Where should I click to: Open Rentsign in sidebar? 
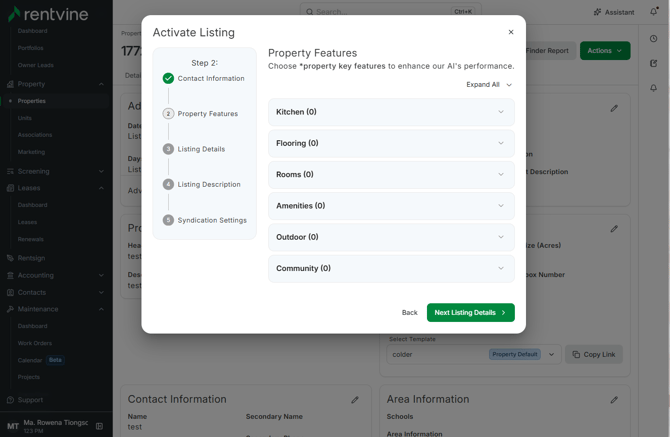click(x=31, y=258)
